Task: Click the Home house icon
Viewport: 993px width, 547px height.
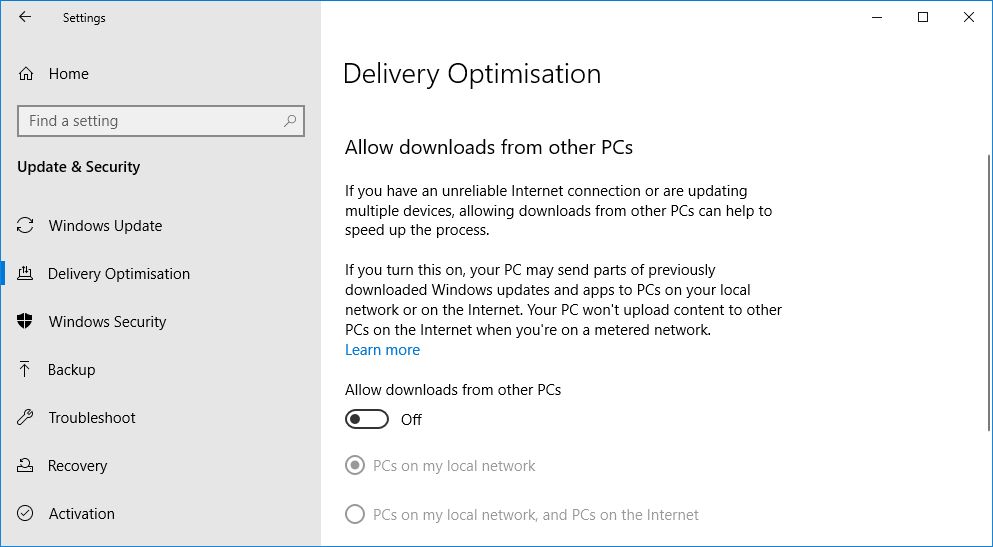Action: pyautogui.click(x=26, y=74)
